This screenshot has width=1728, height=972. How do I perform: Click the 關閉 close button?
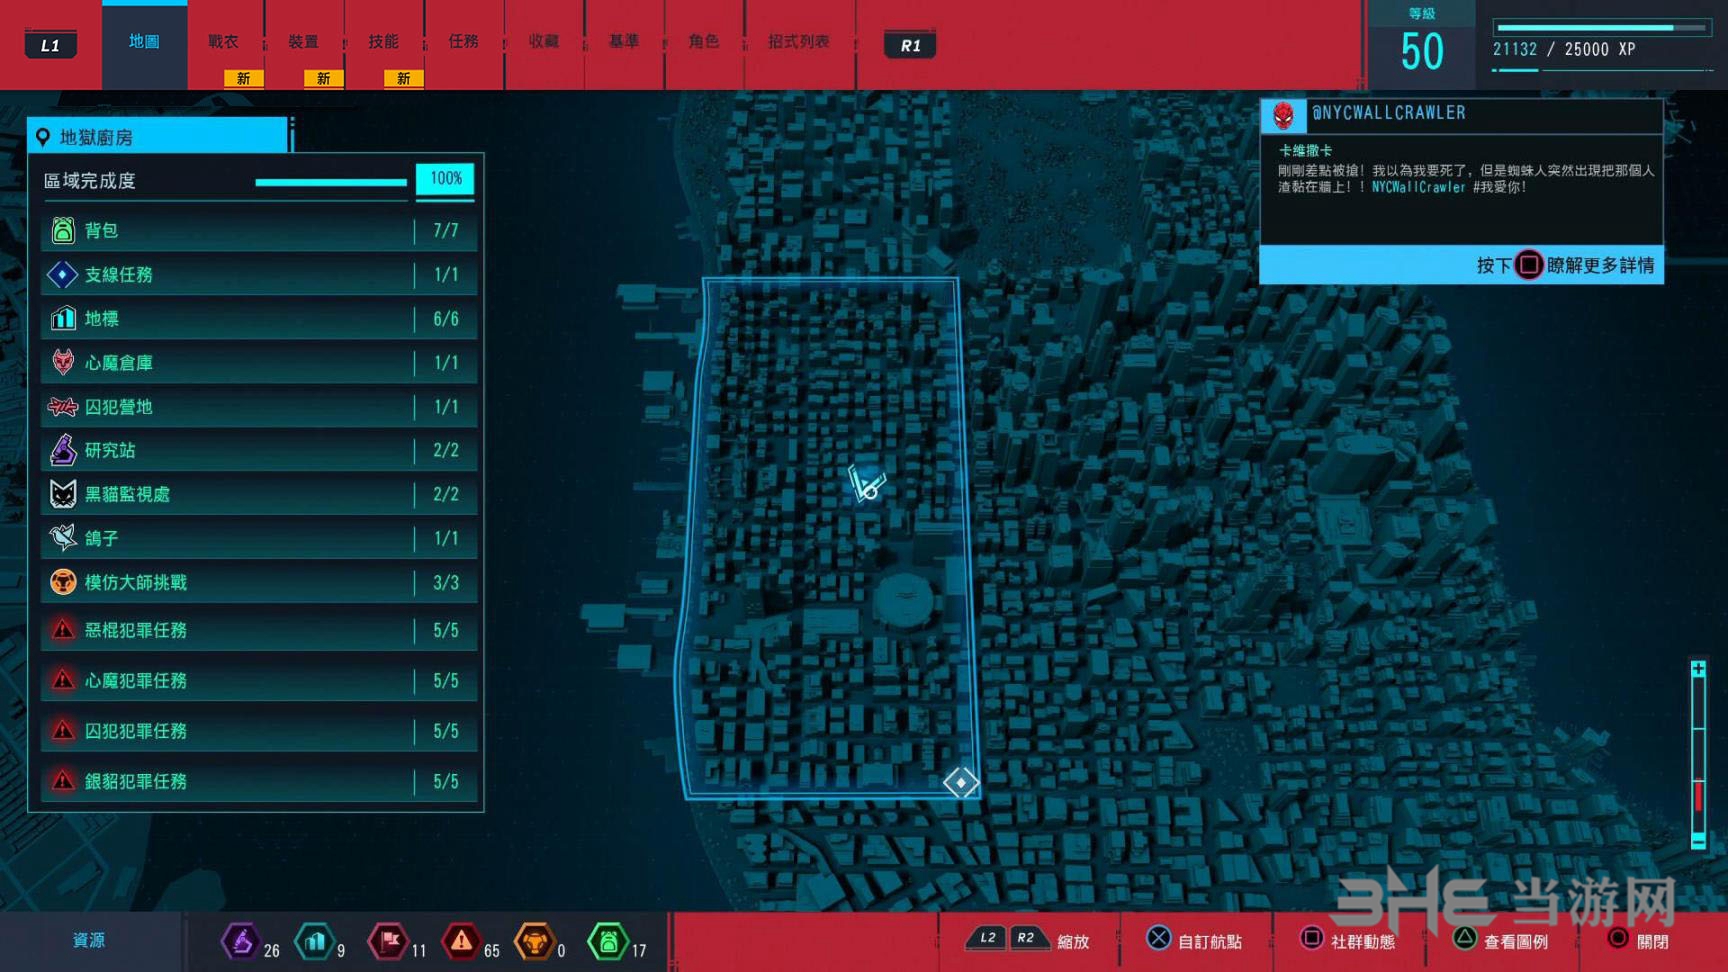(x=1638, y=940)
